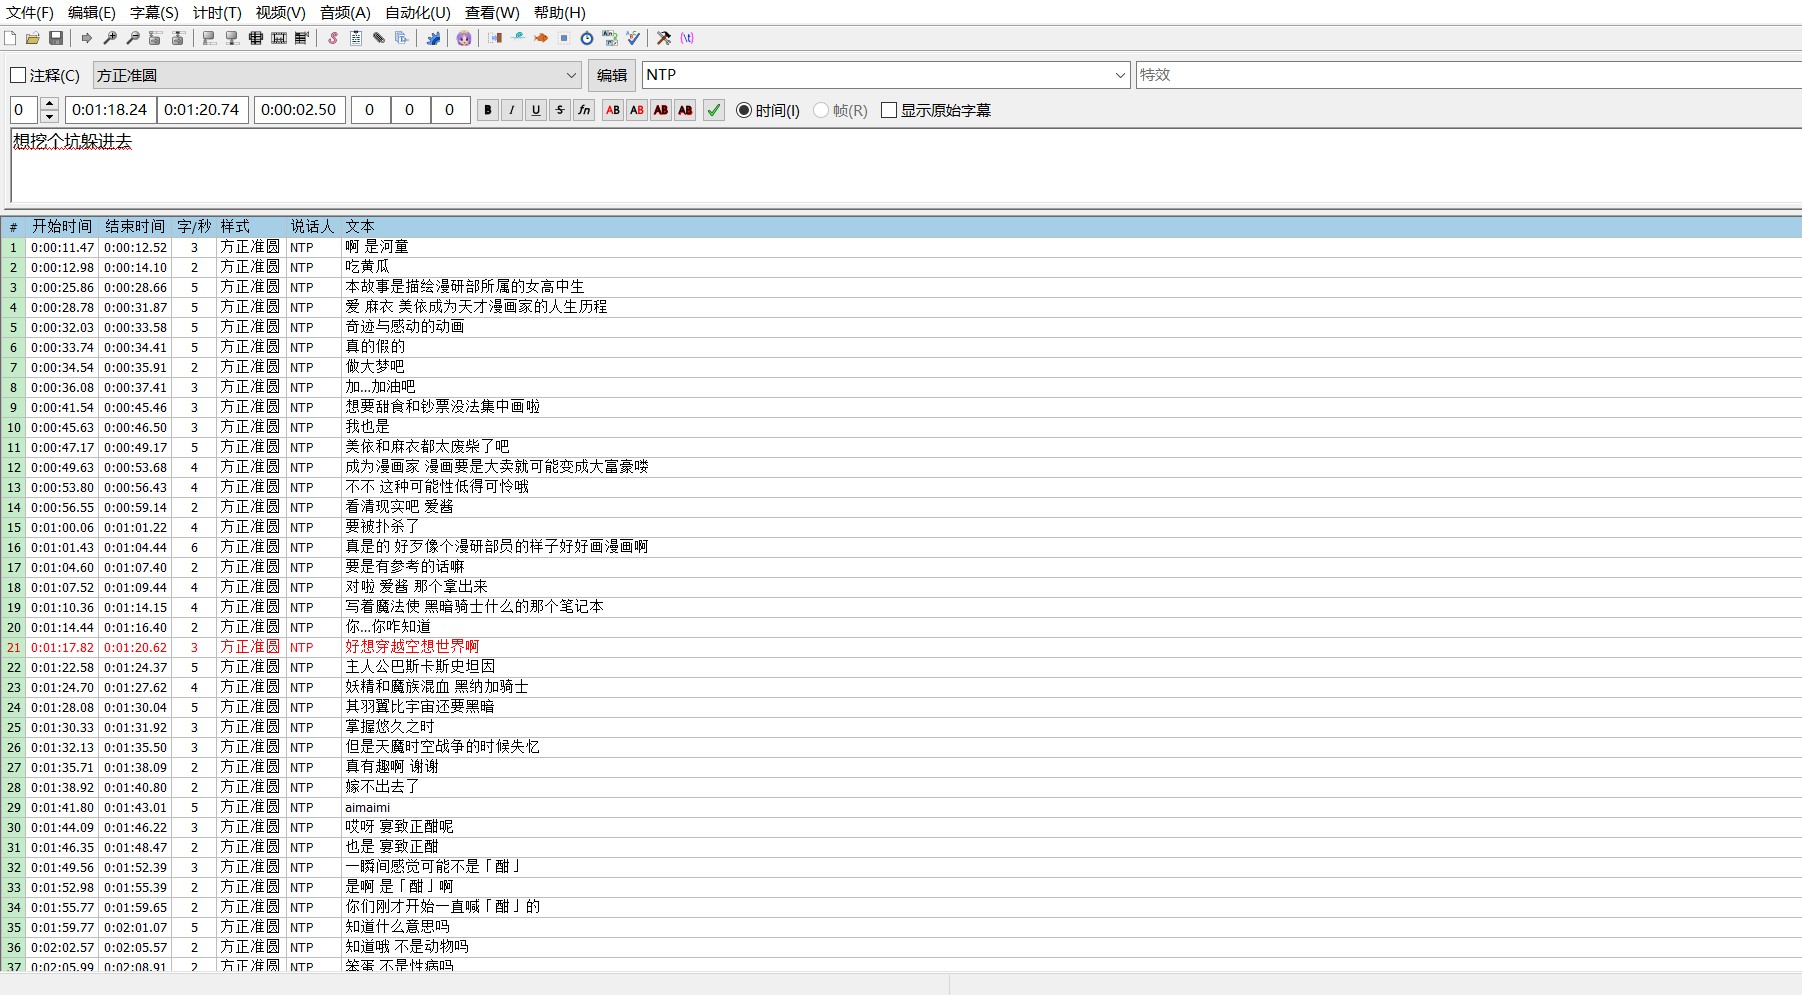The image size is (1802, 995).
Task: Click the Zoom in magnifier icon
Action: [x=110, y=38]
